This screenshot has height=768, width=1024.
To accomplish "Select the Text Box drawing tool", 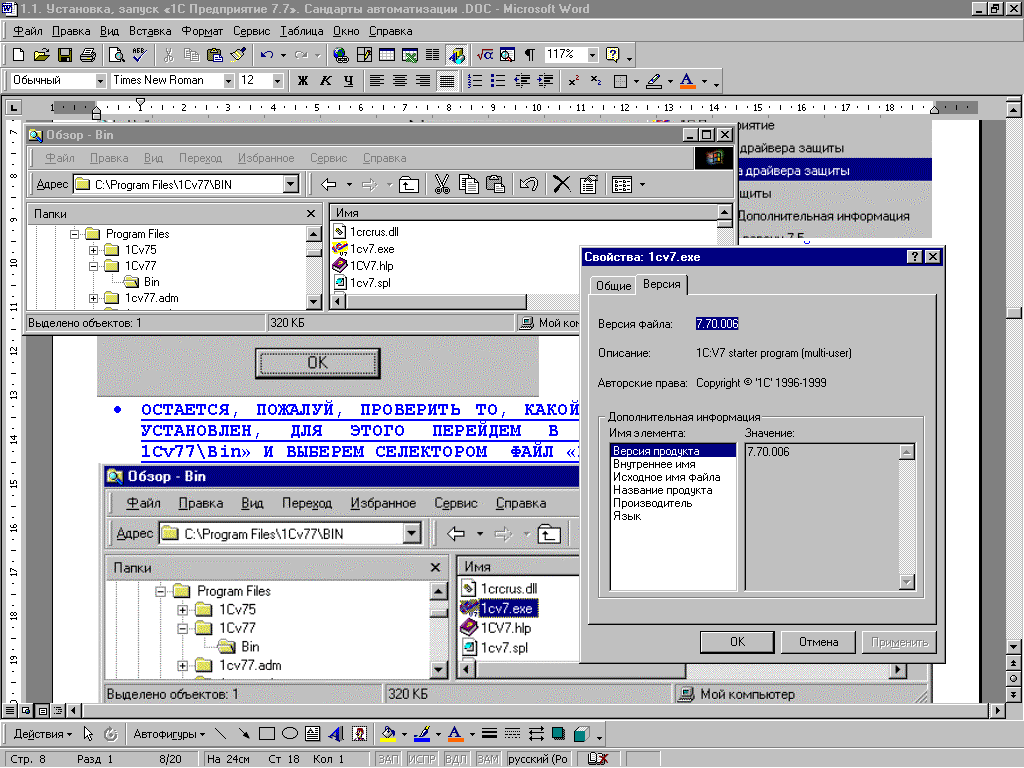I will [312, 734].
